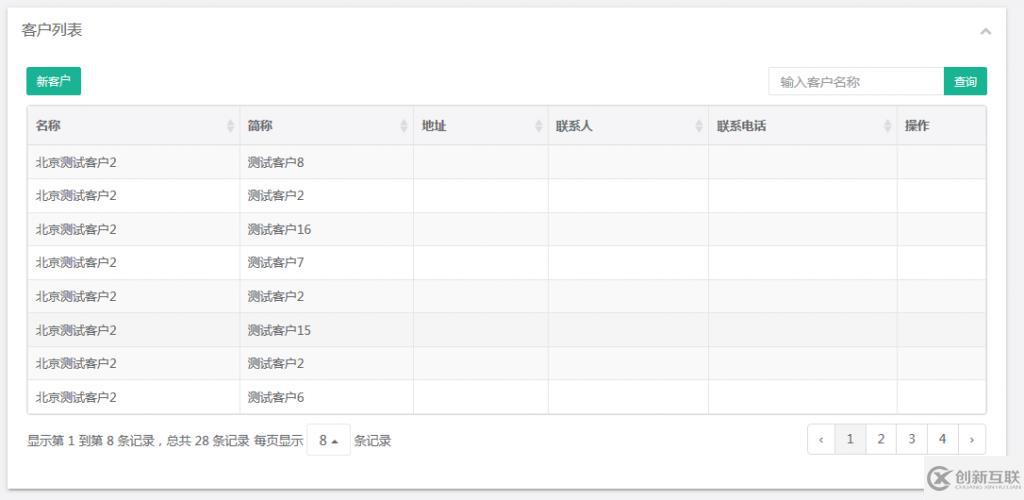Open the 每页显示 8 page-size dropdown
1024x500 pixels.
[328, 440]
